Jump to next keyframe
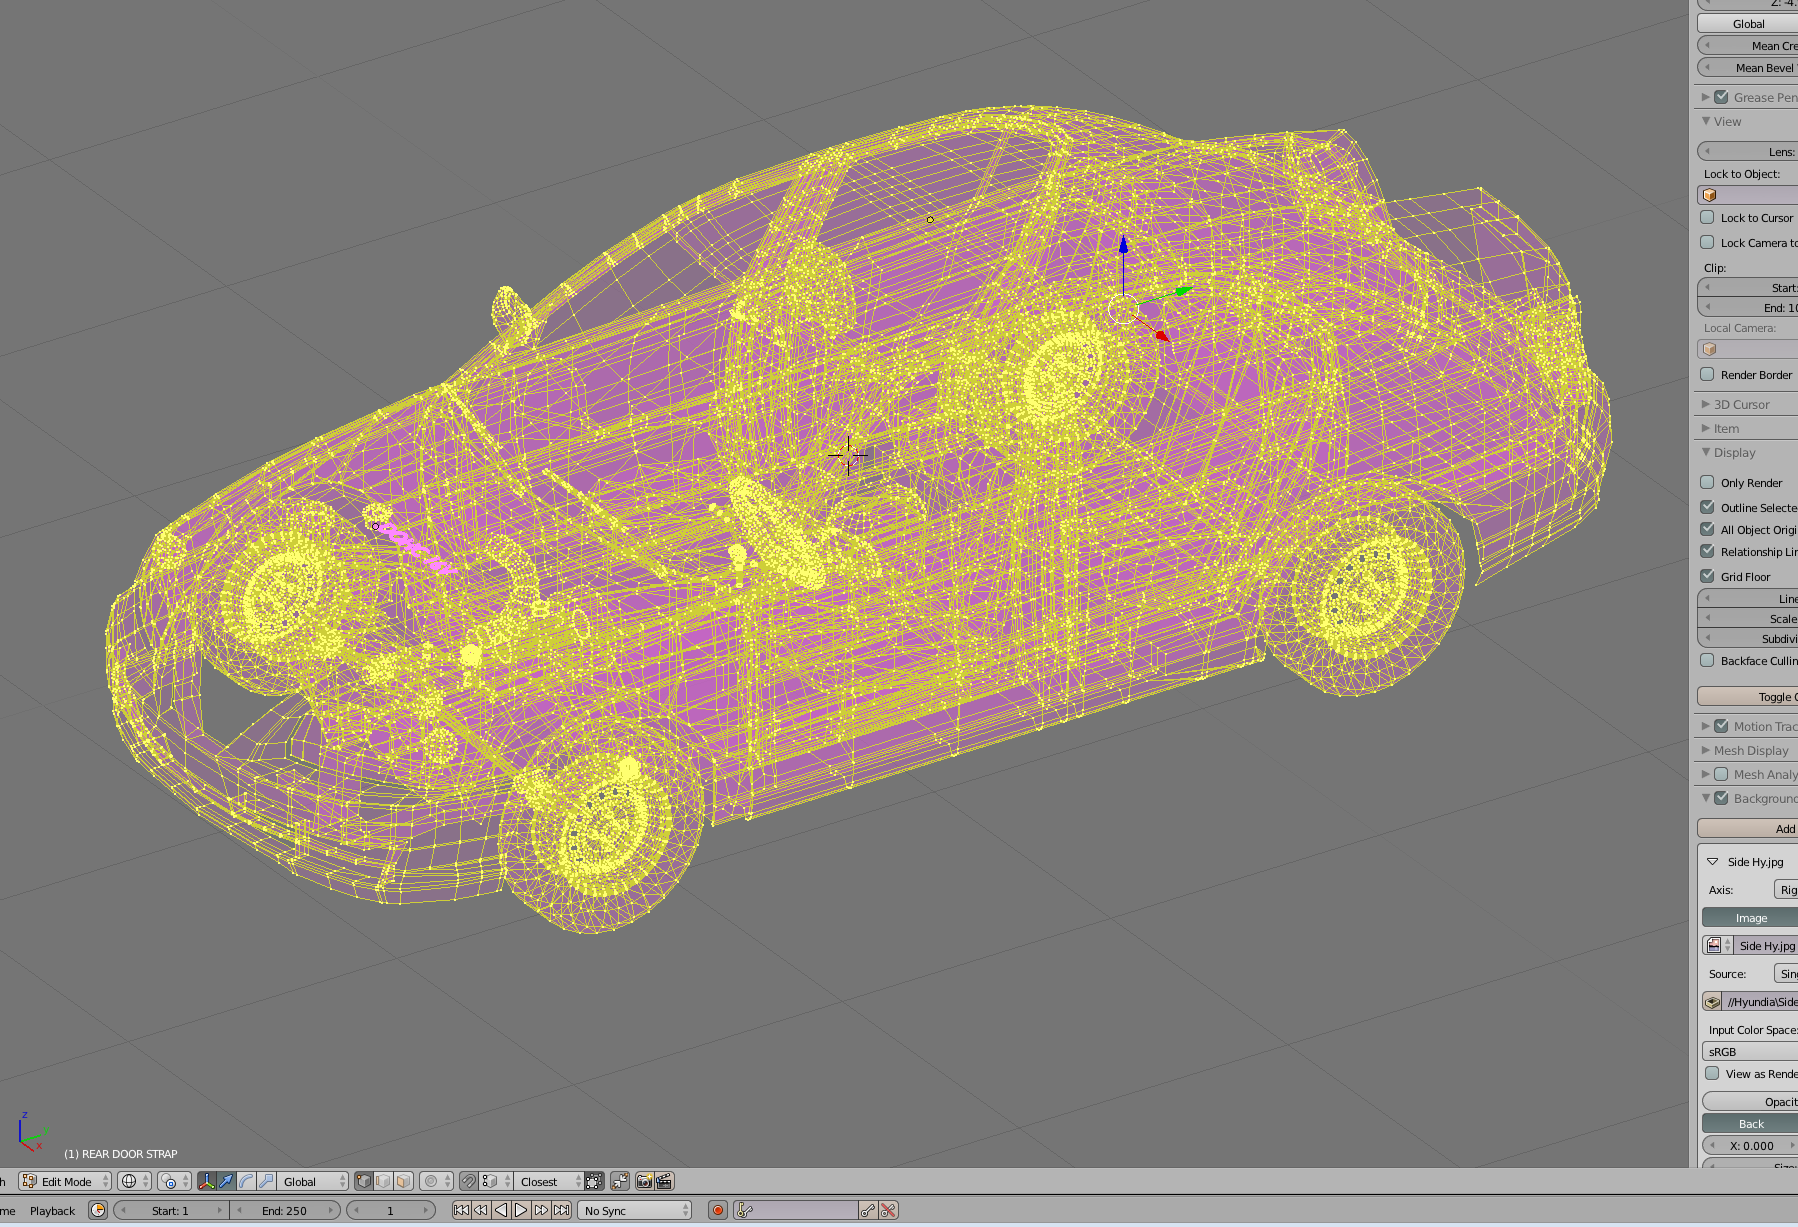1798x1227 pixels. (x=541, y=1210)
